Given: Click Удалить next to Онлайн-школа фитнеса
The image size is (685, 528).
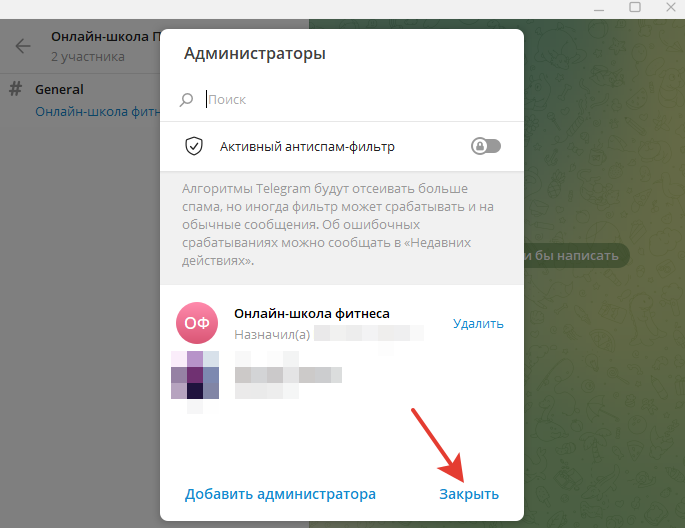Looking at the screenshot, I should click(478, 323).
